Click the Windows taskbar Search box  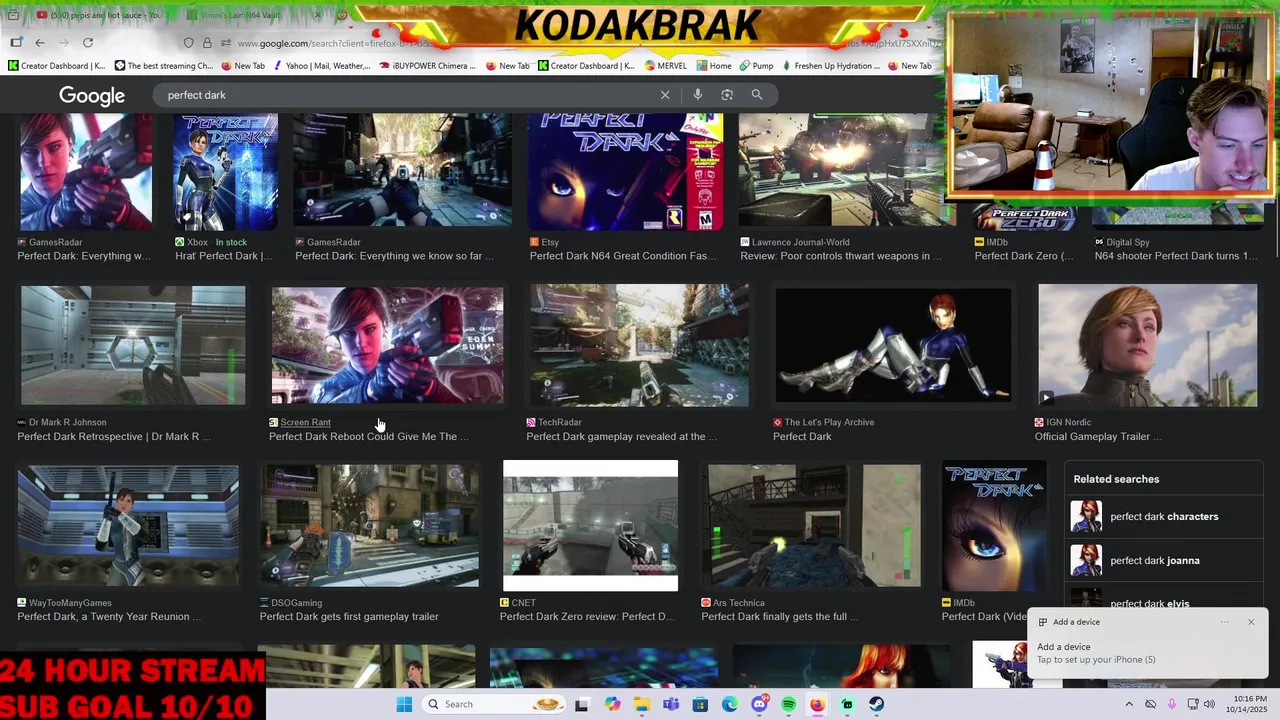(x=493, y=704)
